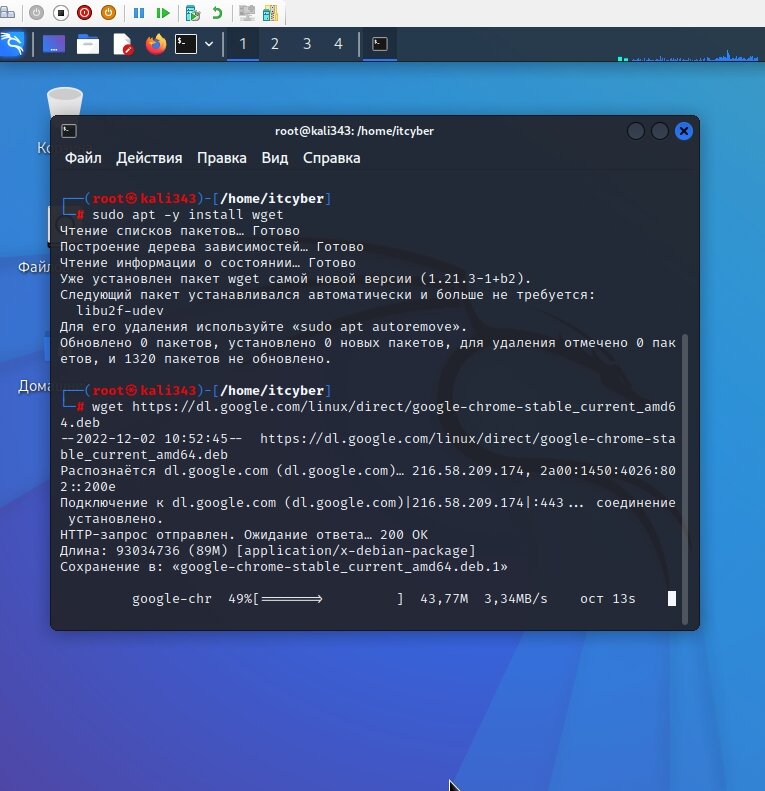765x791 pixels.
Task: Click the 'libu2f-udev' package name
Action: pos(120,310)
